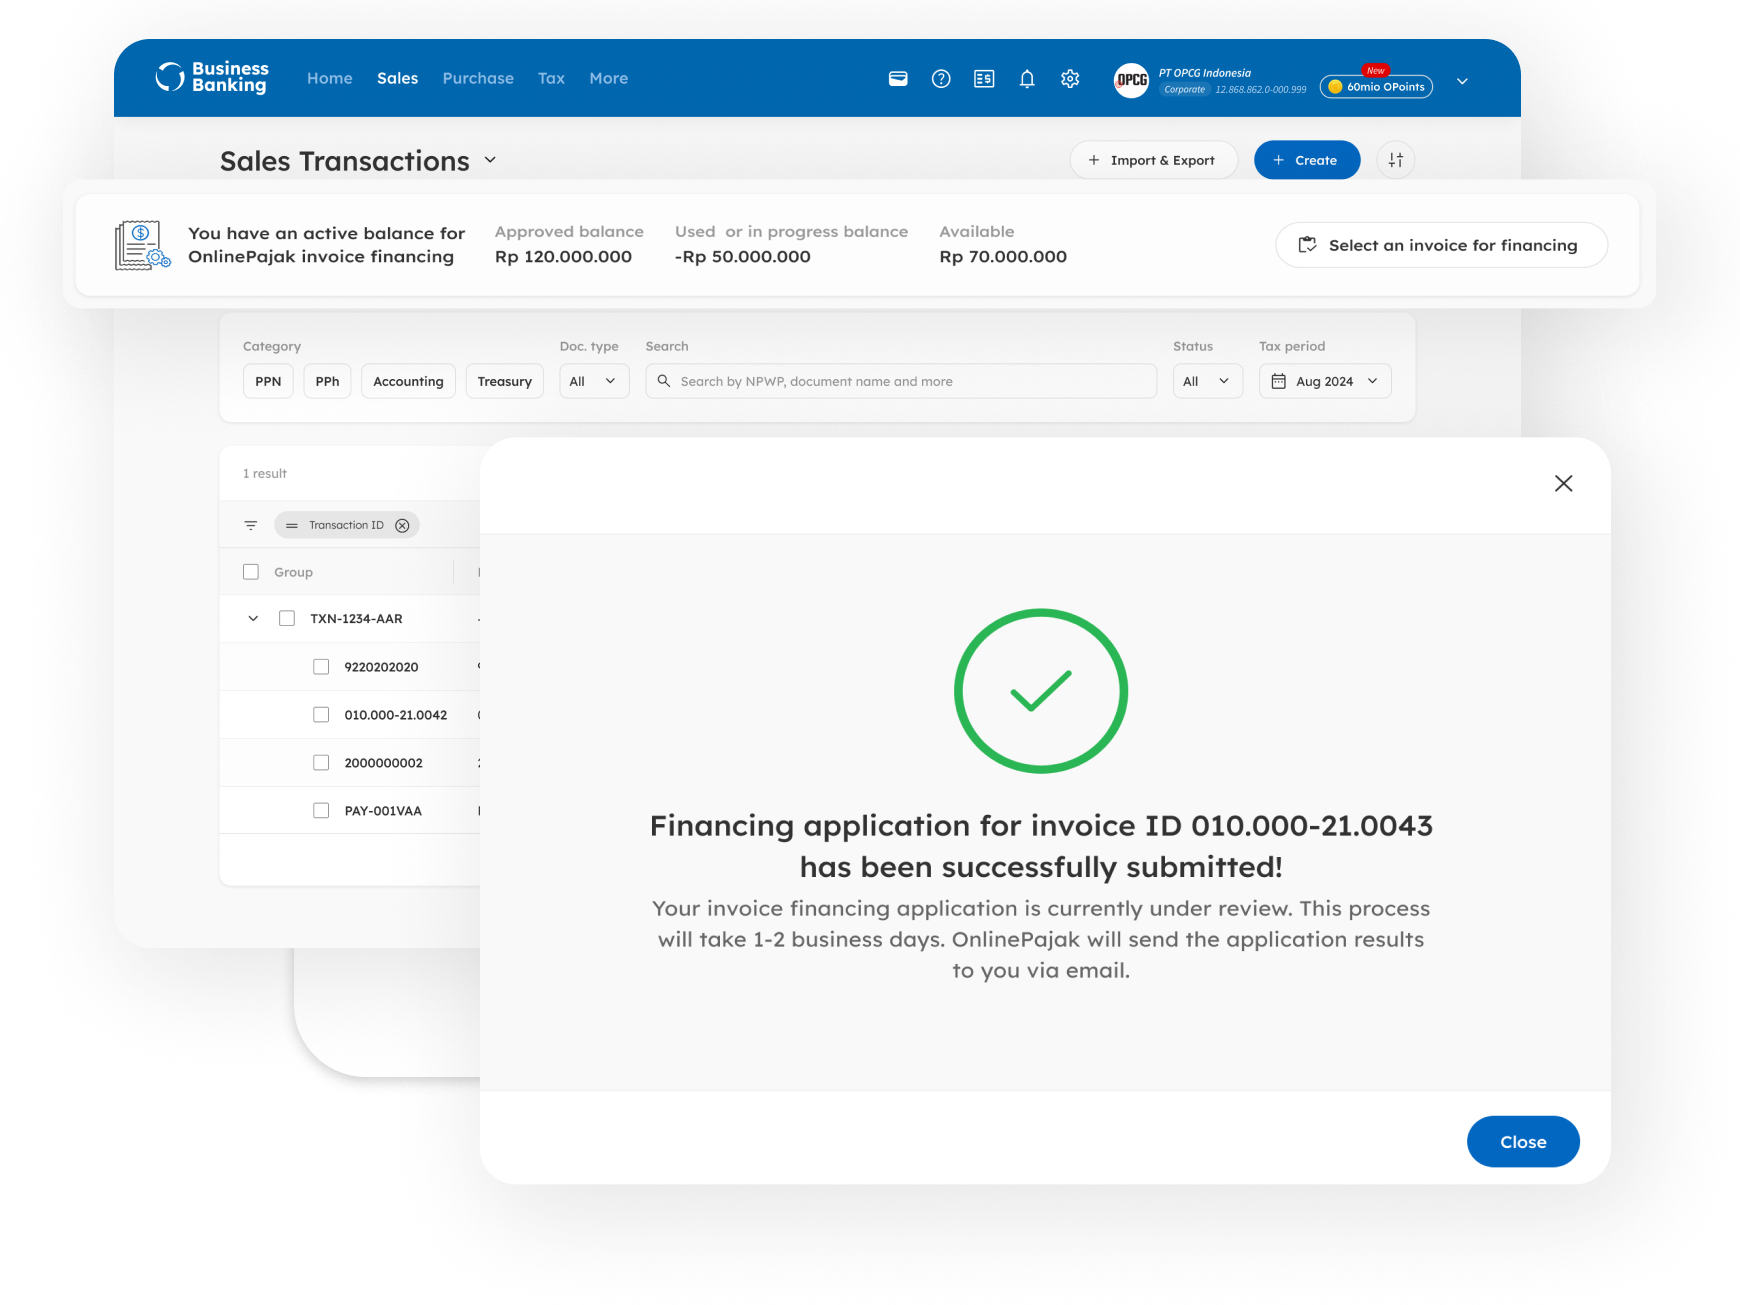Open the filter lines icon

[251, 525]
